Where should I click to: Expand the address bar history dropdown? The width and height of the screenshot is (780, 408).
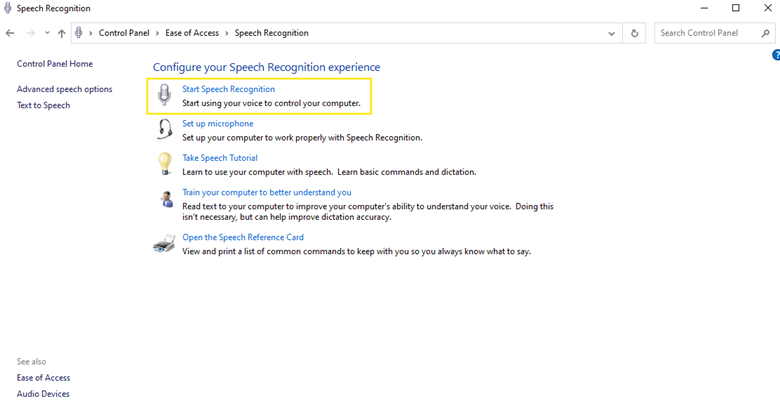[x=612, y=33]
